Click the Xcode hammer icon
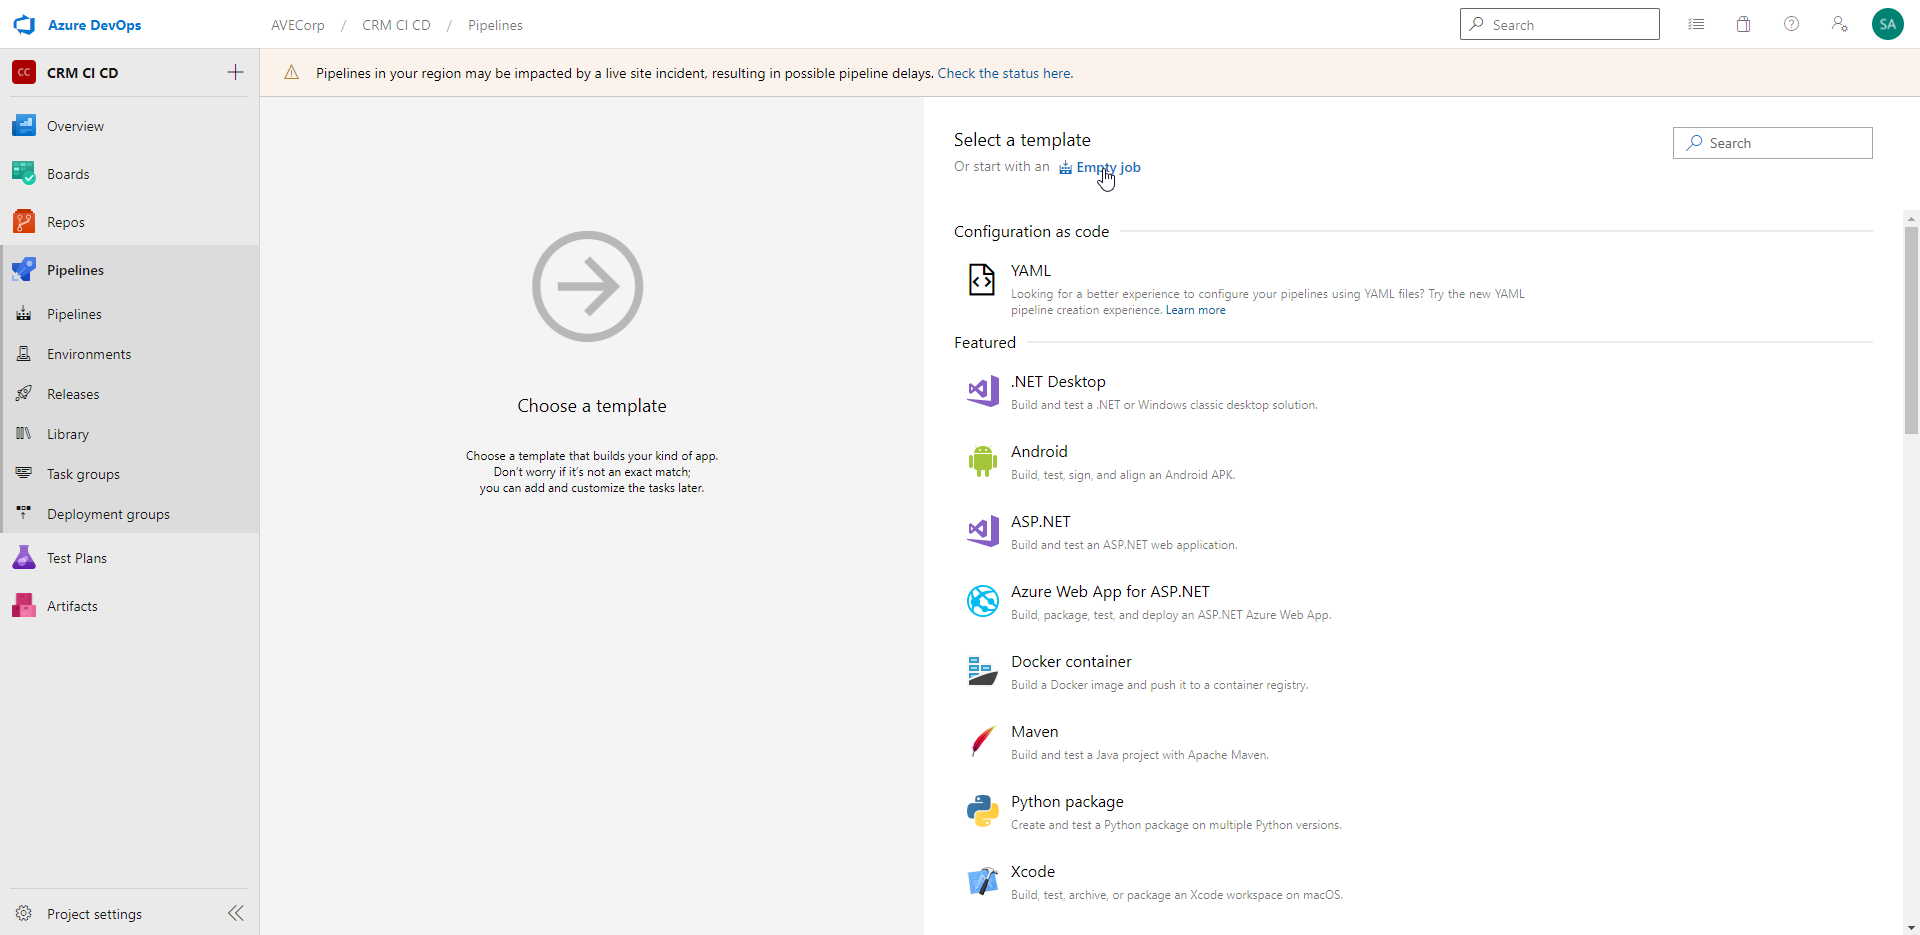This screenshot has width=1920, height=935. tap(983, 881)
